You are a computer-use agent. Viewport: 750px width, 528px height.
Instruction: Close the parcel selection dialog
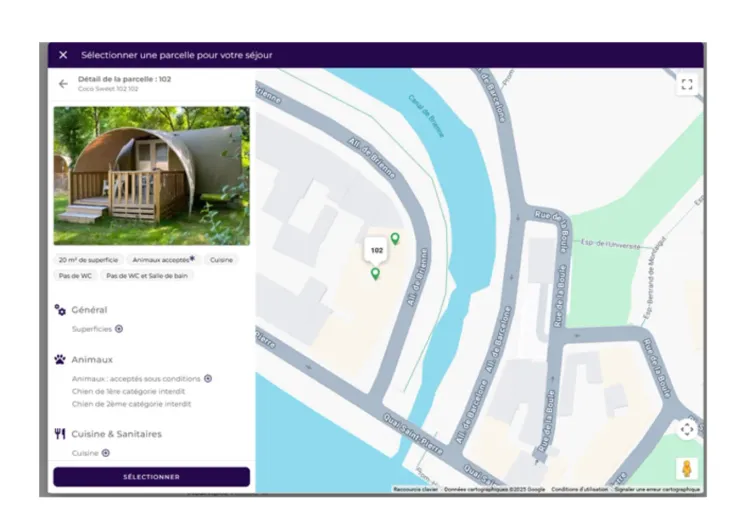click(63, 55)
